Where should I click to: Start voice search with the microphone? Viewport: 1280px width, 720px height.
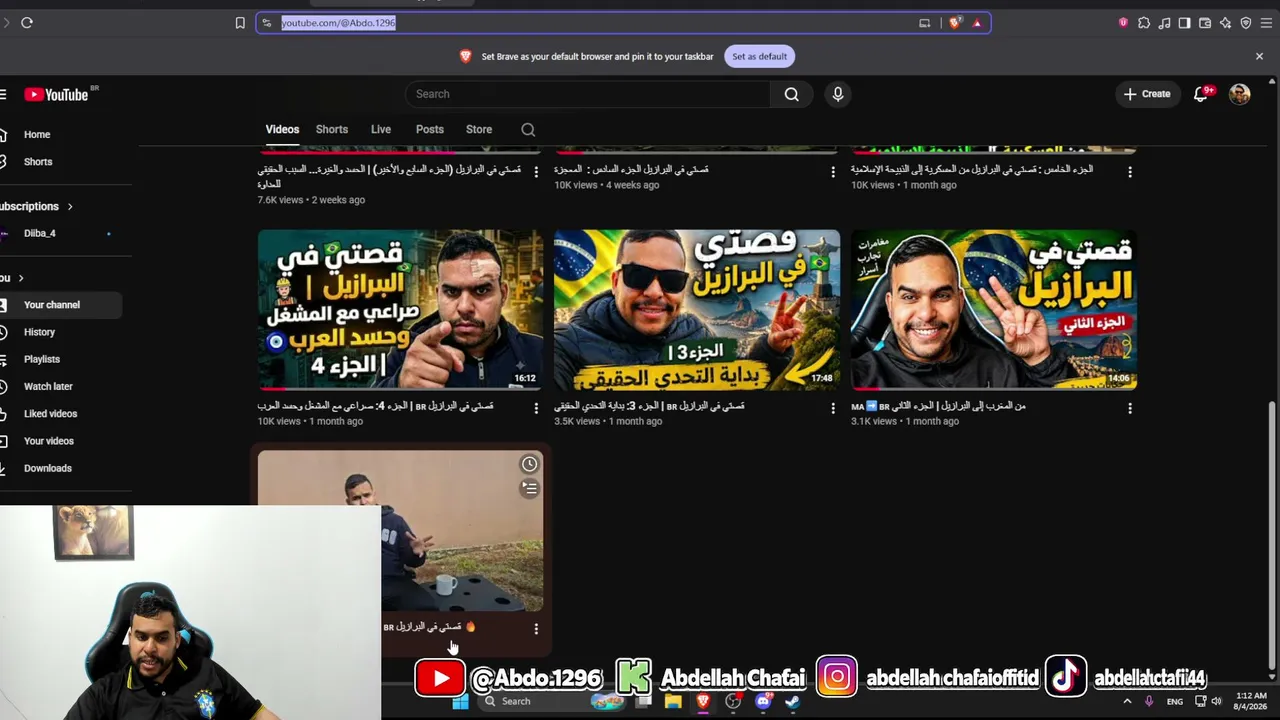[x=838, y=94]
